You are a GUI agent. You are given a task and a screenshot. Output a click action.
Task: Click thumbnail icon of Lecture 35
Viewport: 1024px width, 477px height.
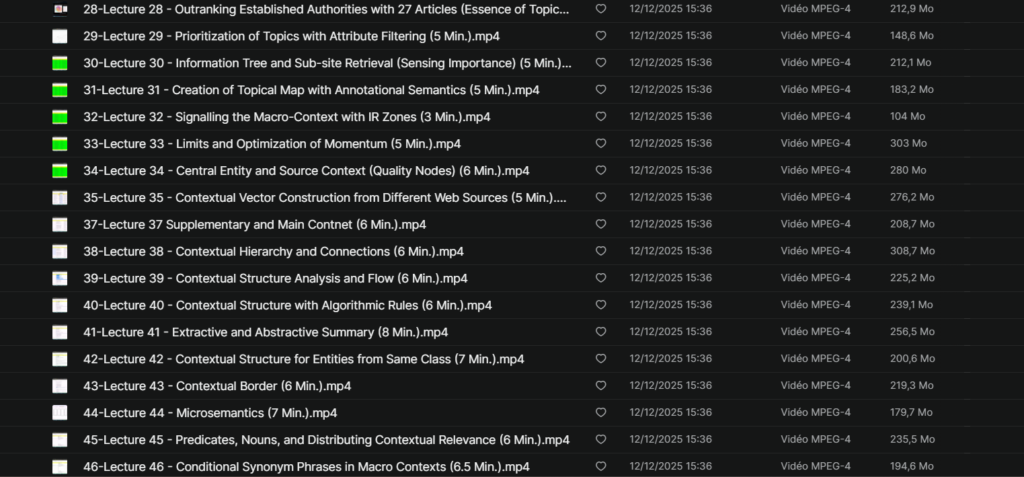[60, 197]
